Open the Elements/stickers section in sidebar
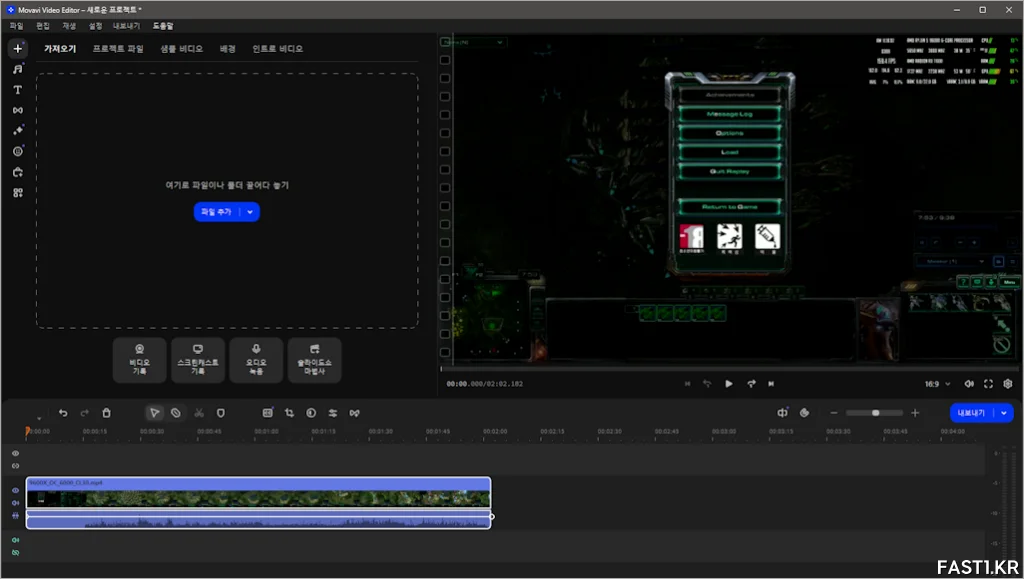This screenshot has width=1024, height=579. [x=18, y=172]
